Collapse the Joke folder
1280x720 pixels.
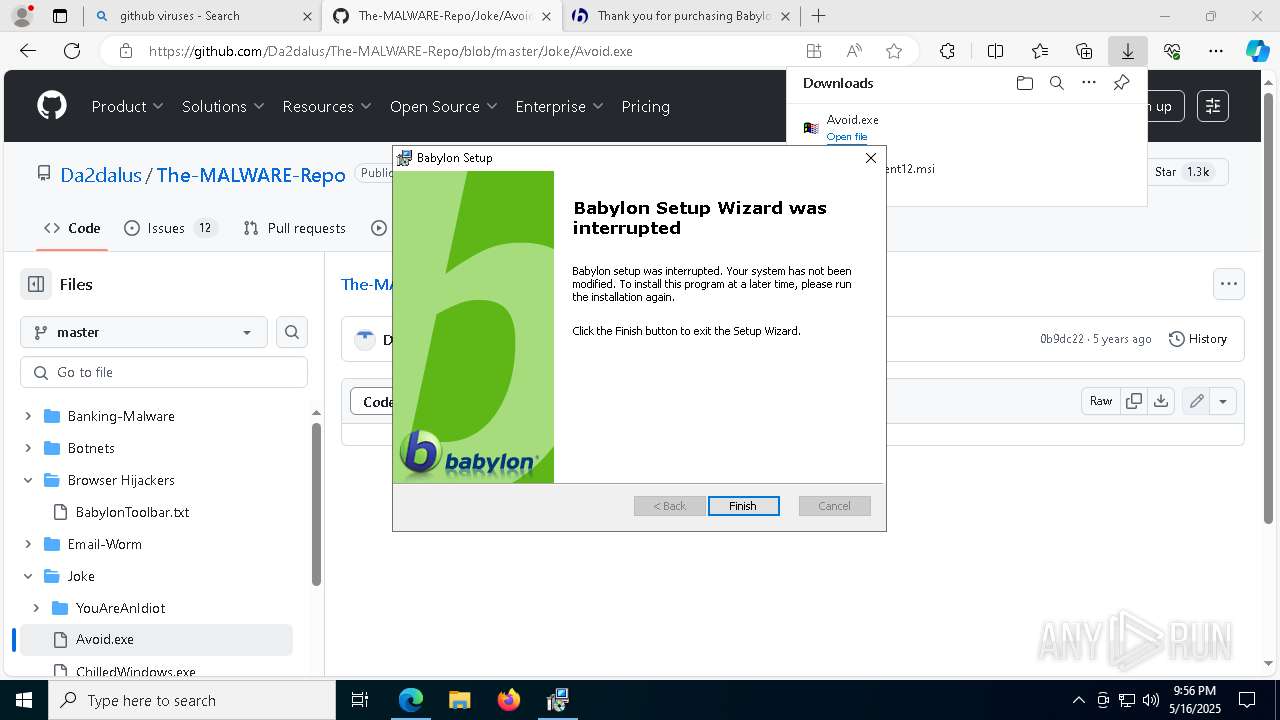tap(28, 576)
